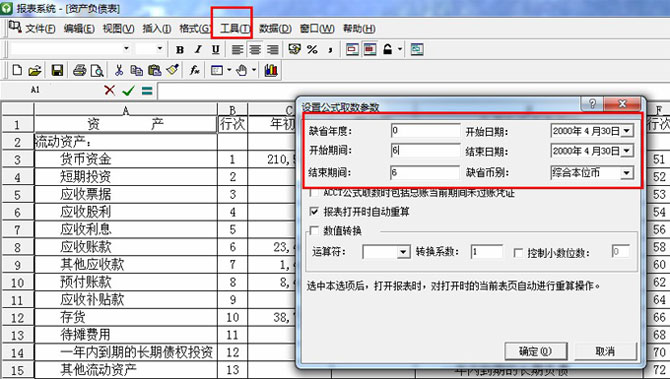Click the Italic formatting icon
The image size is (670, 379).
(198, 50)
